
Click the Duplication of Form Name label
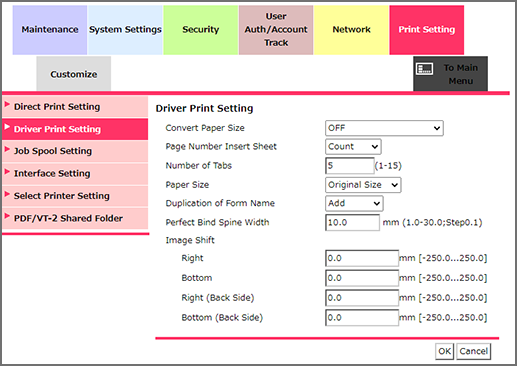(220, 203)
